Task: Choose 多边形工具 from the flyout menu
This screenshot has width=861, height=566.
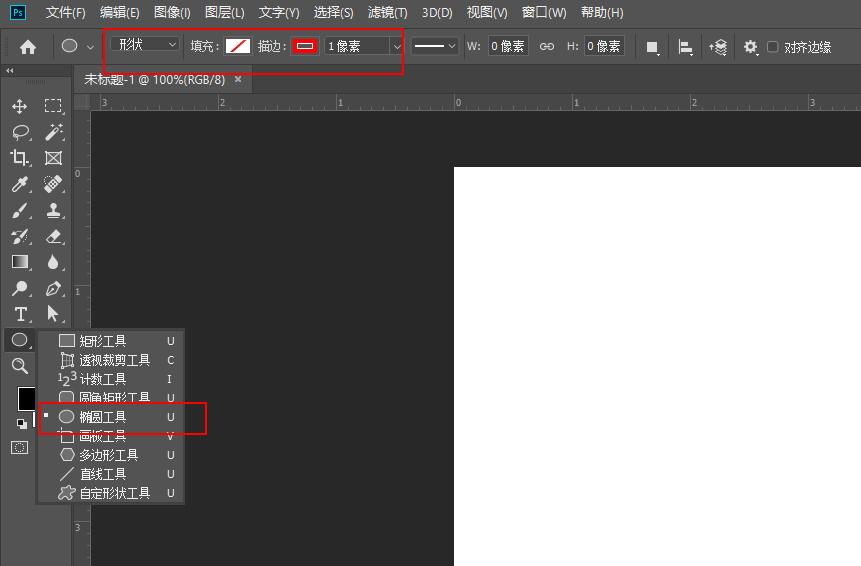Action: pos(108,455)
